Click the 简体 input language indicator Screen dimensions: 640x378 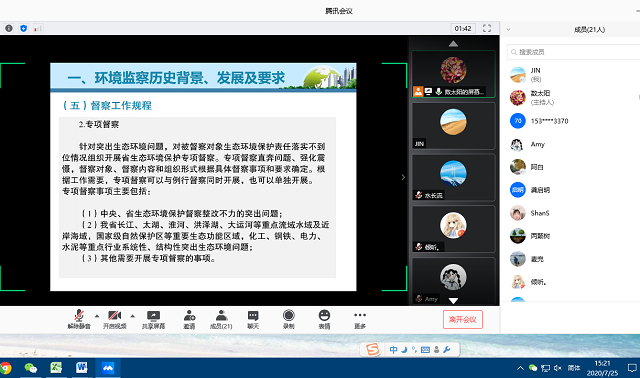tap(574, 368)
